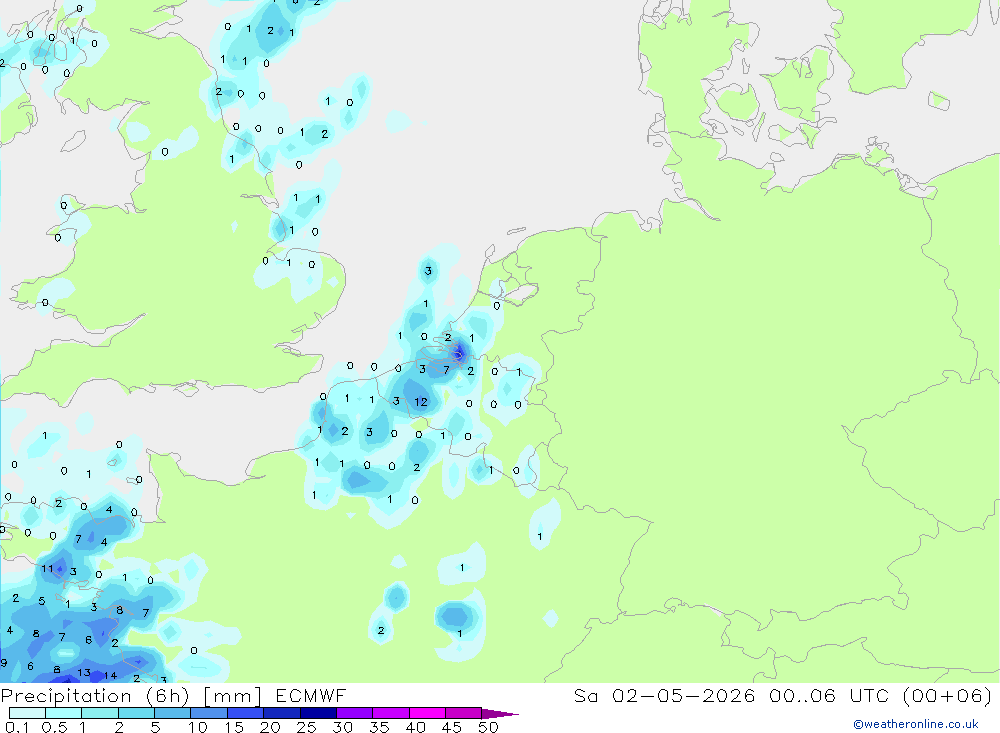
Task: Select the 15–20 mm legend color swatch
Action: [x=246, y=713]
